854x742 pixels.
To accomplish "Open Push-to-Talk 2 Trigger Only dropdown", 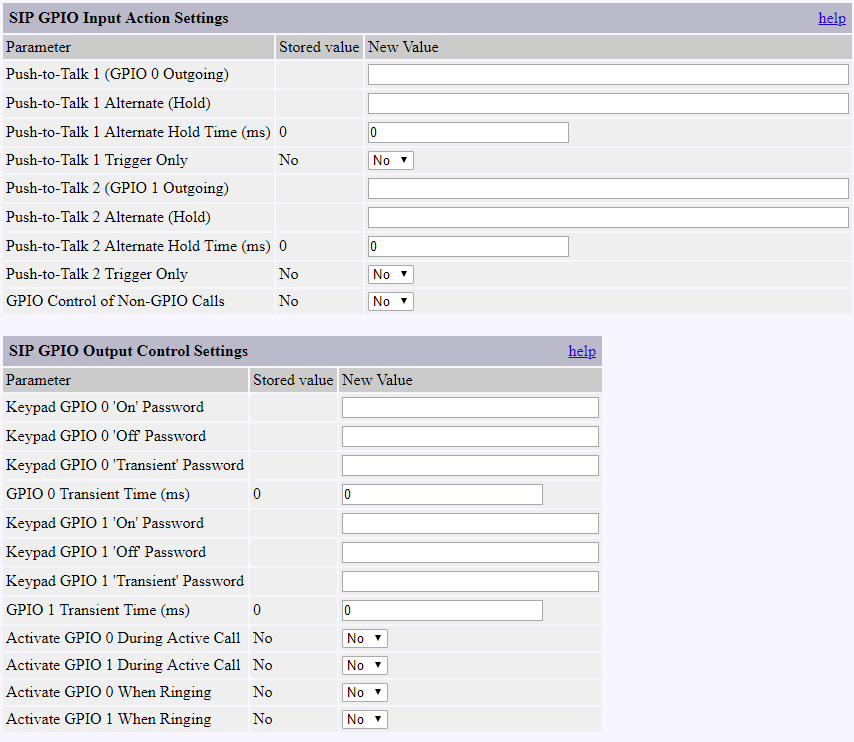I will [x=391, y=274].
